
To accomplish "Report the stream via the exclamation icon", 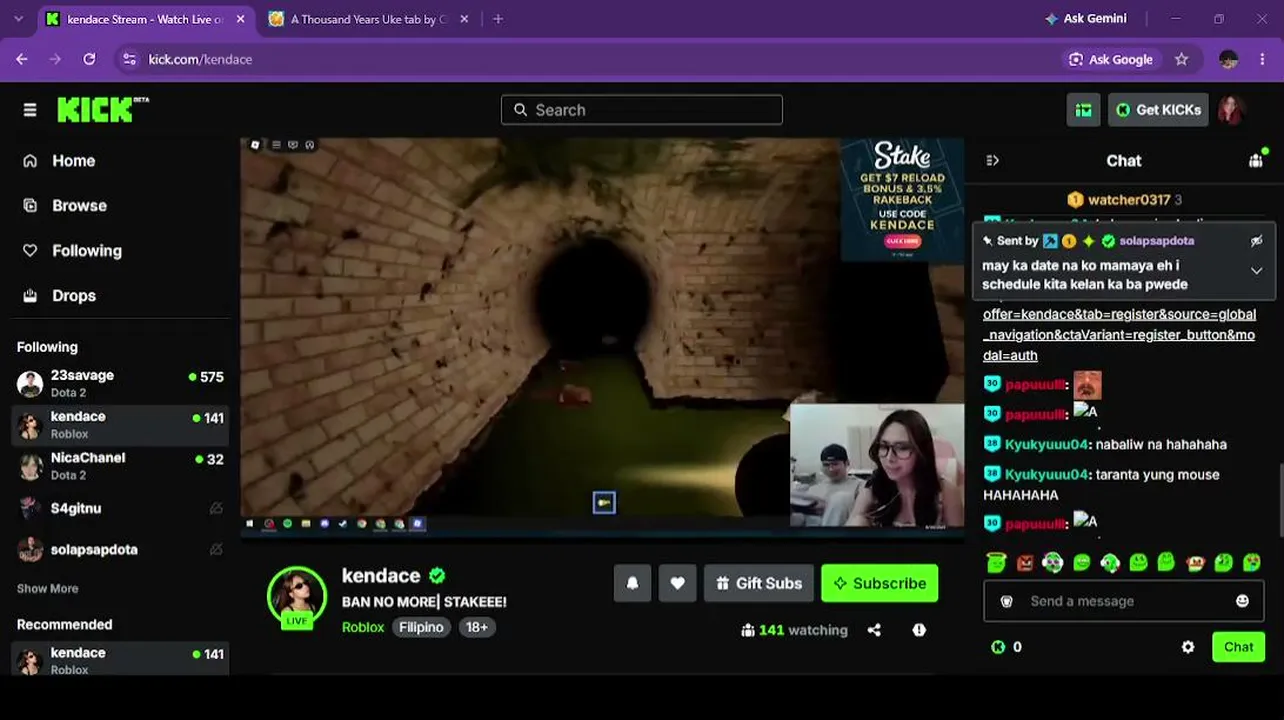I will (919, 630).
